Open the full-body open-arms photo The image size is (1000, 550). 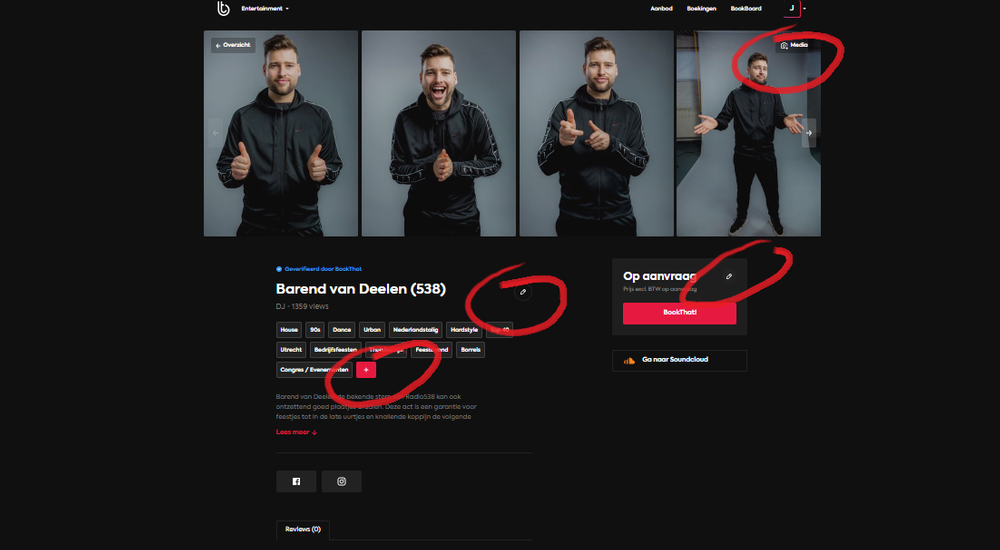click(x=749, y=133)
